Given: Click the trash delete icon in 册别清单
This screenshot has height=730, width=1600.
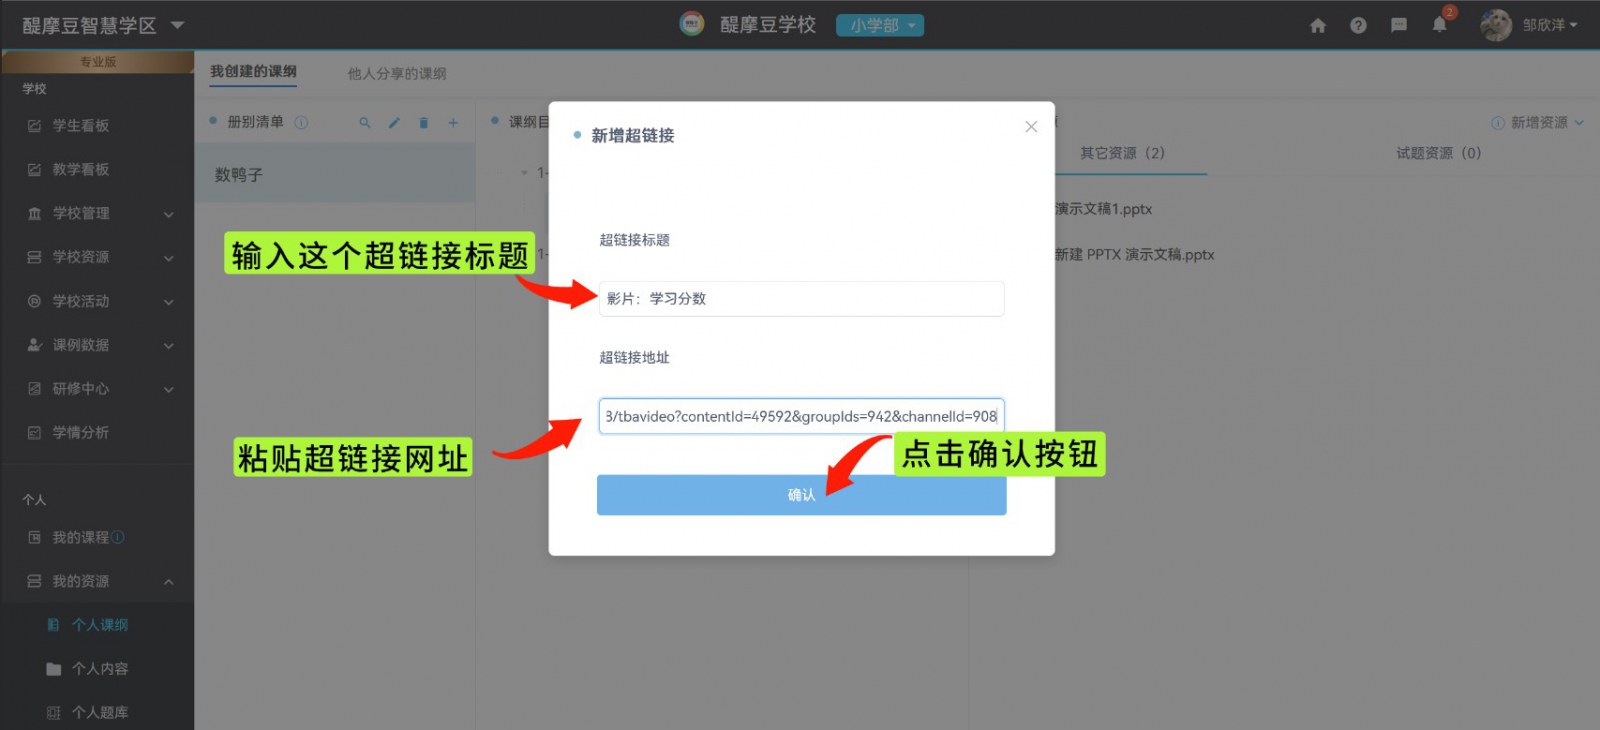Looking at the screenshot, I should click(x=423, y=123).
